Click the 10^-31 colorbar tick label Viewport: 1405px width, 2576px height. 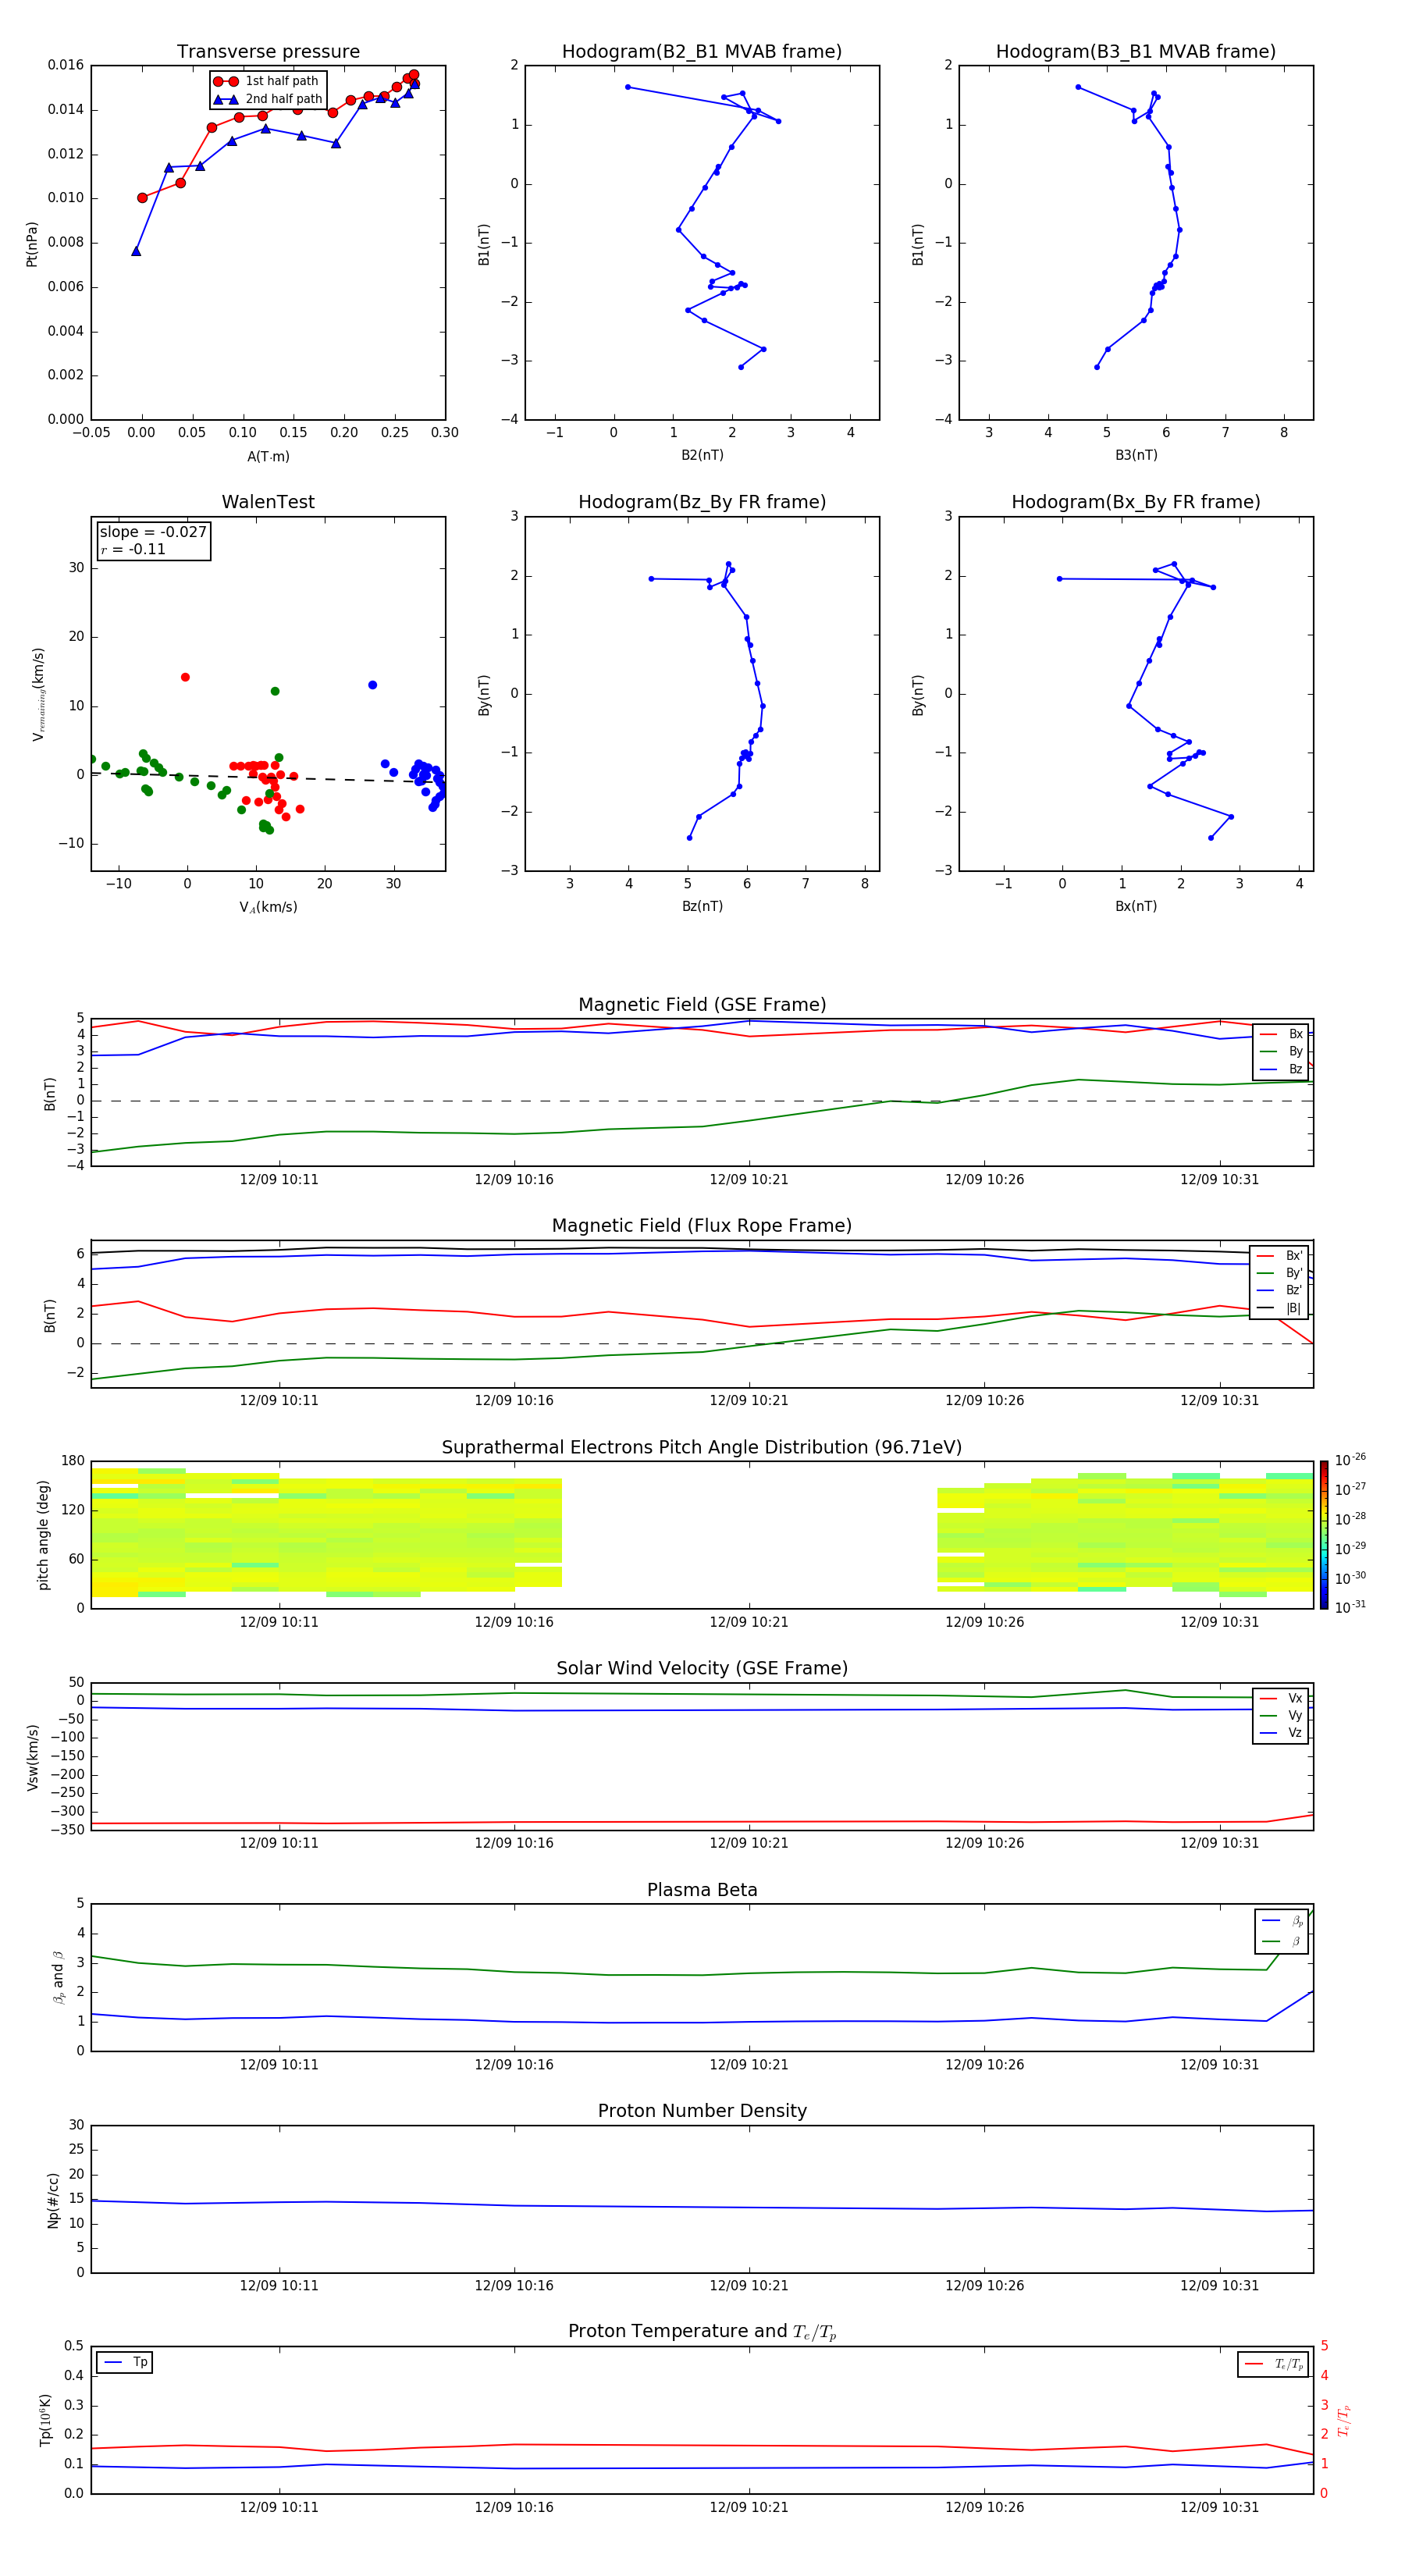pyautogui.click(x=1350, y=1607)
